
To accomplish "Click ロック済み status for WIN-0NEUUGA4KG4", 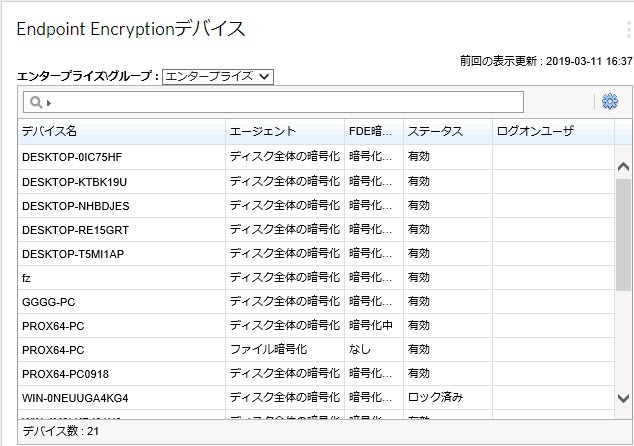I will (x=435, y=397).
